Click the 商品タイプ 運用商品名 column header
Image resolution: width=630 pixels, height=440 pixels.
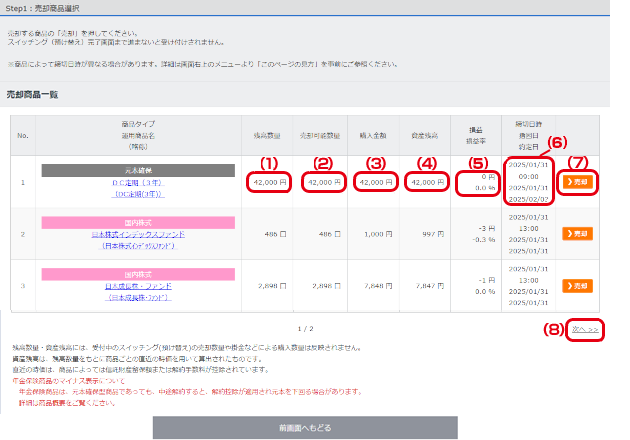coord(138,135)
